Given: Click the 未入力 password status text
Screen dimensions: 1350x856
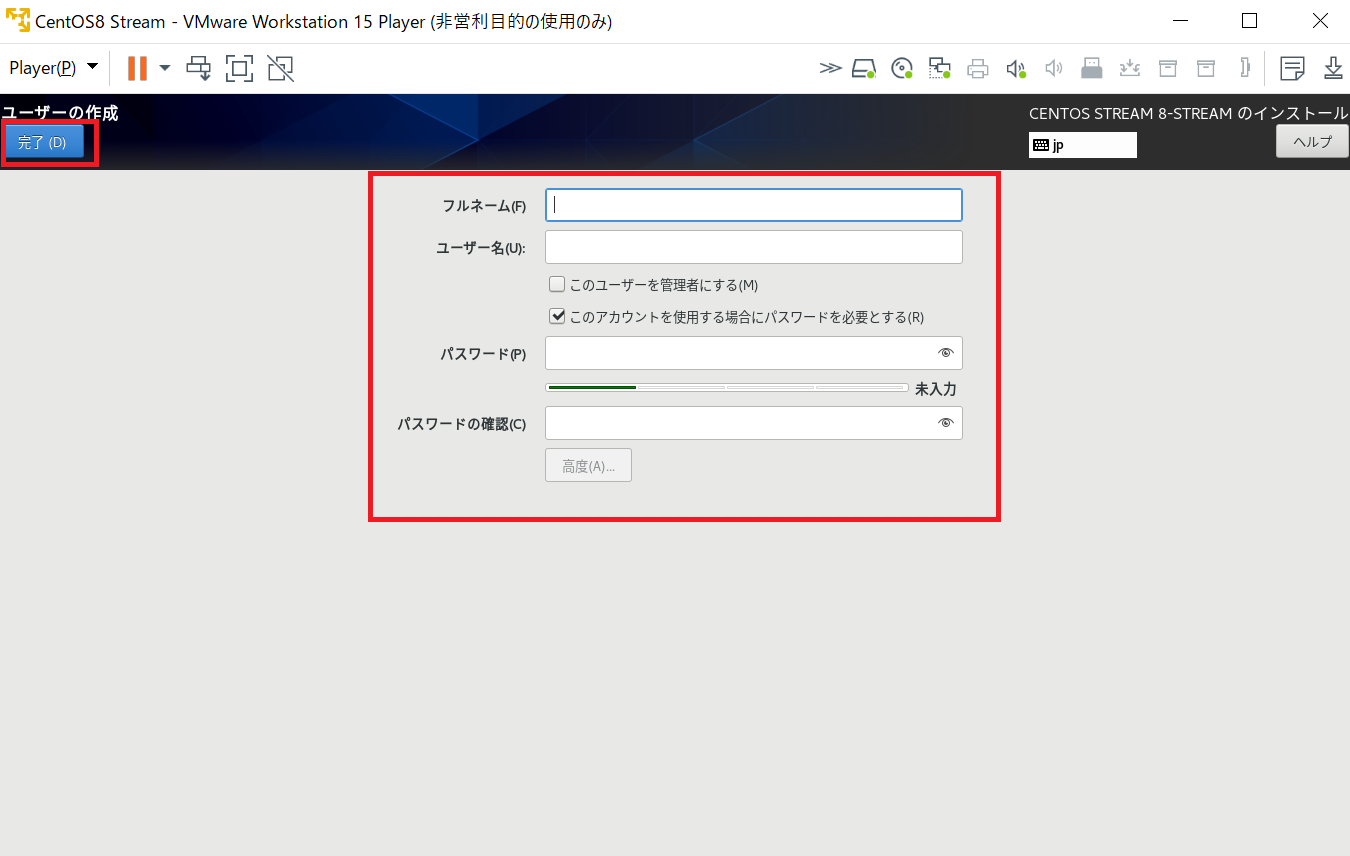Looking at the screenshot, I should 936,389.
